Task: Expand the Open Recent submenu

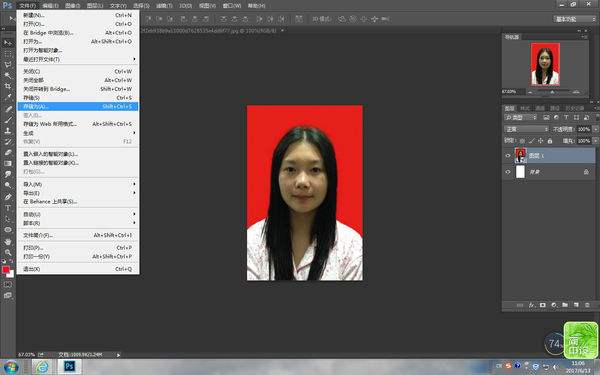Action: pos(78,59)
